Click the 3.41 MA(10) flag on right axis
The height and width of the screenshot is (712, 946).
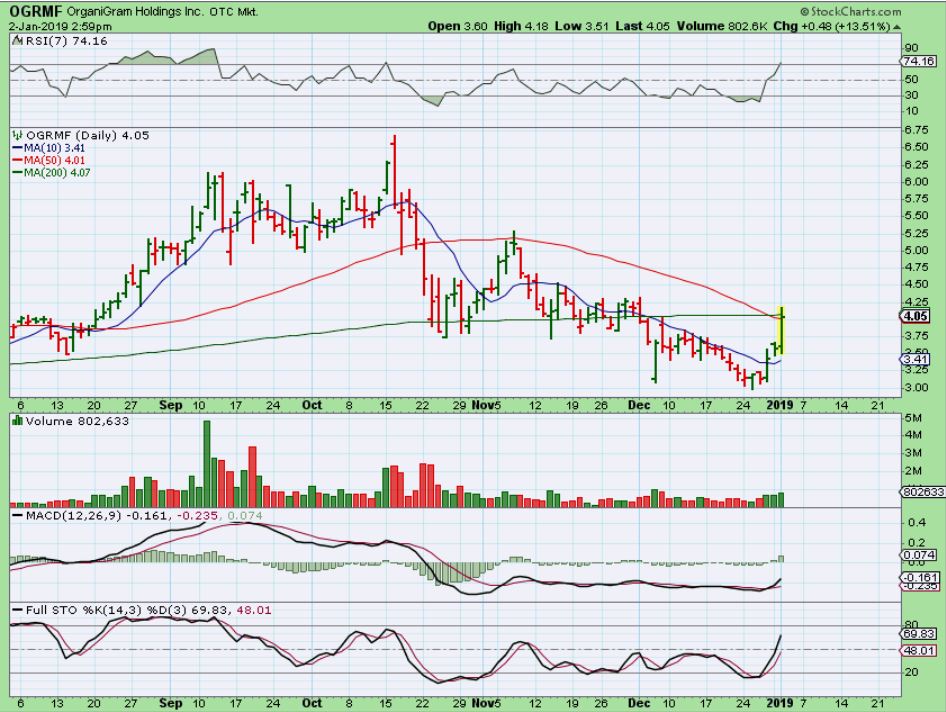pyautogui.click(x=913, y=359)
